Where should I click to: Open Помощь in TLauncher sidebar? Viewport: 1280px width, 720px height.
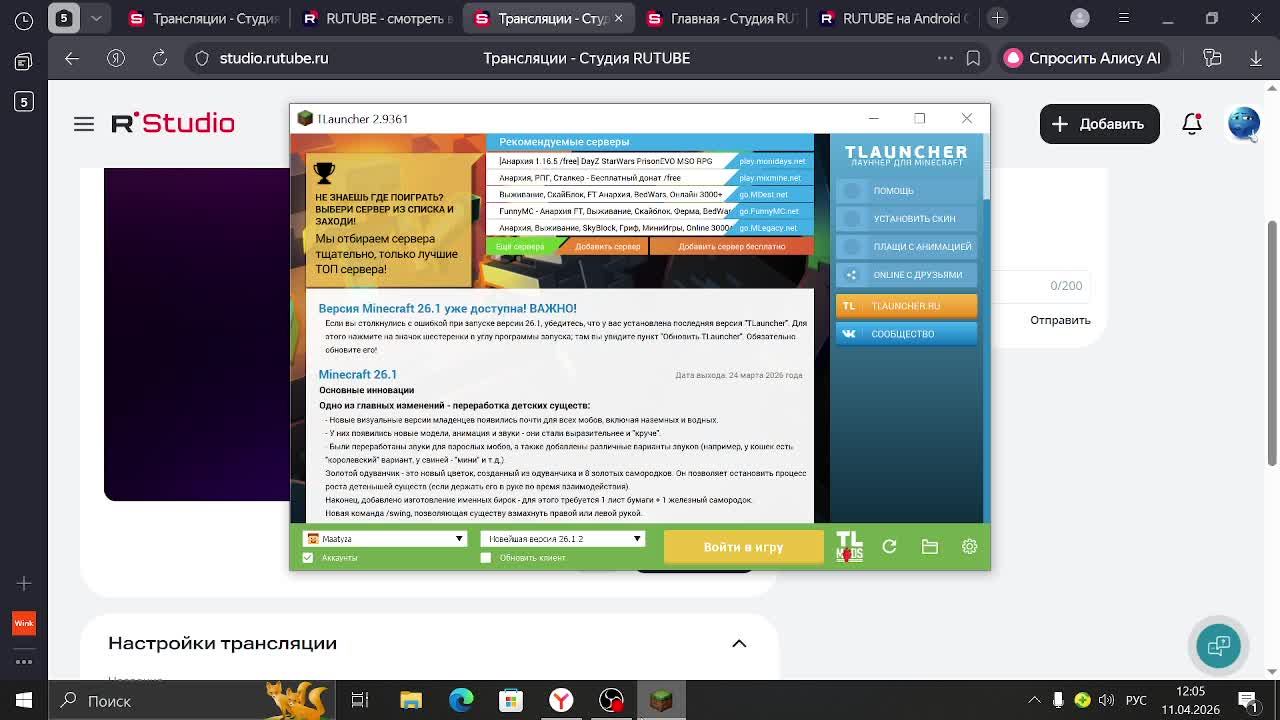[906, 190]
